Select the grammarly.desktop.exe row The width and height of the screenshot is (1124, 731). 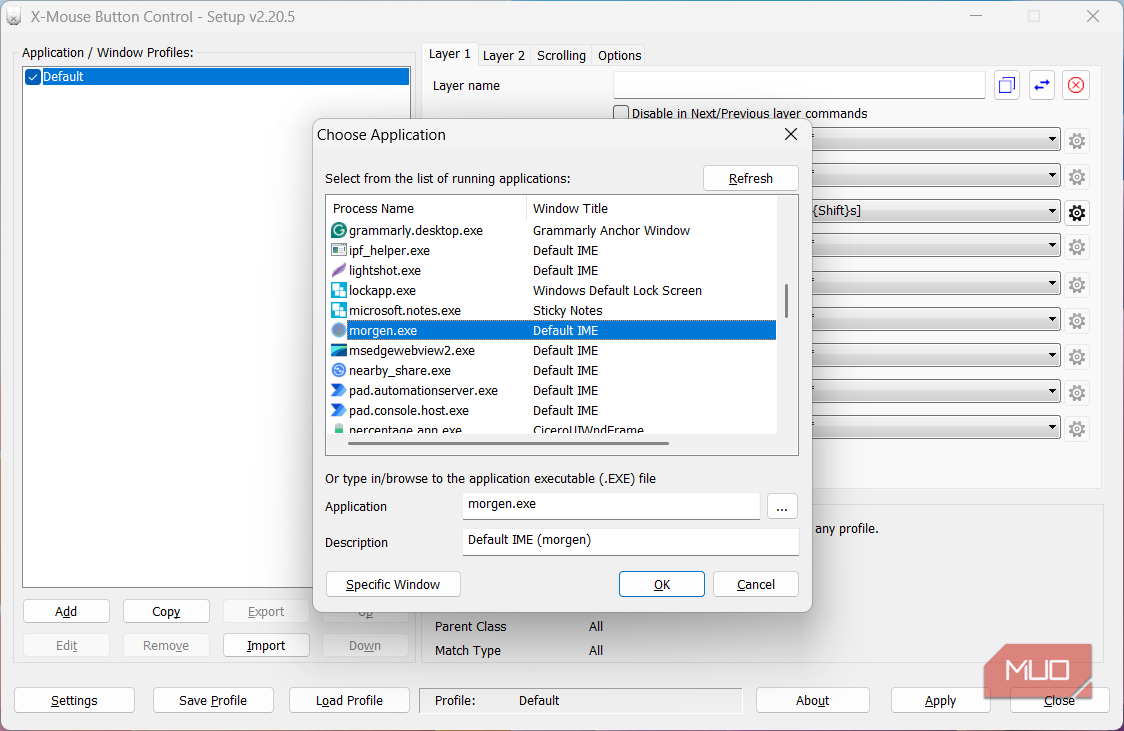(552, 230)
